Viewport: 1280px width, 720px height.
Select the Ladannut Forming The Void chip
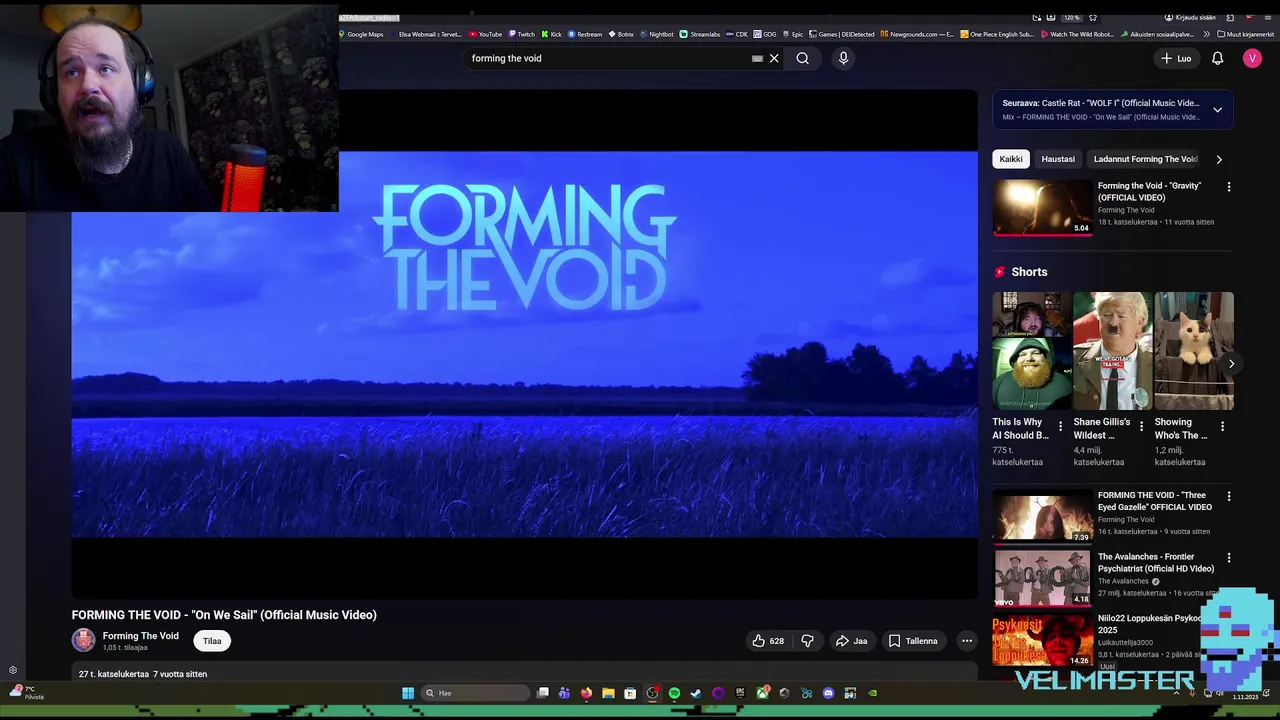(x=1145, y=159)
